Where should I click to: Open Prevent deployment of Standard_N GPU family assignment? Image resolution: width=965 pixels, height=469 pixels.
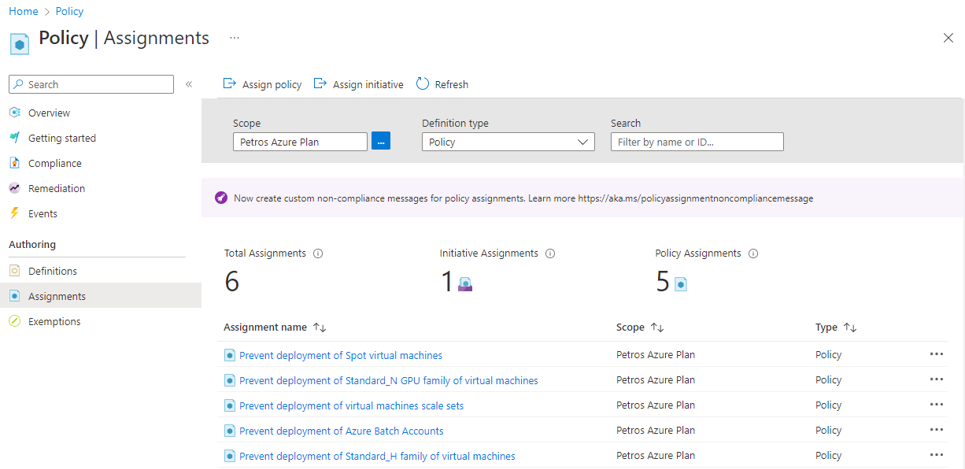click(x=388, y=380)
